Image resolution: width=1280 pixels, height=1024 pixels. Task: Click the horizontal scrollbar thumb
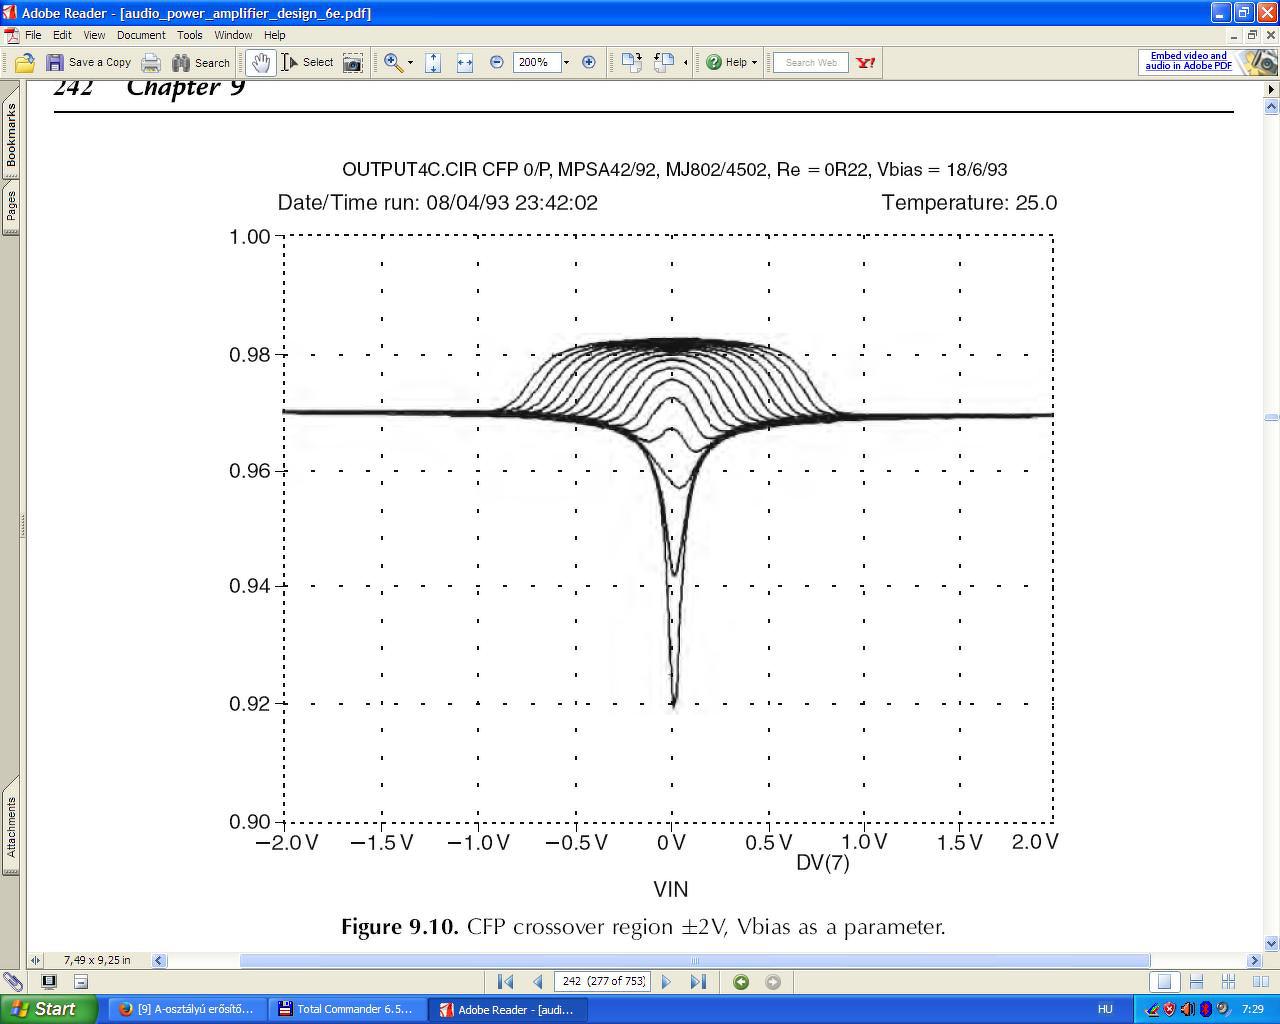point(695,961)
